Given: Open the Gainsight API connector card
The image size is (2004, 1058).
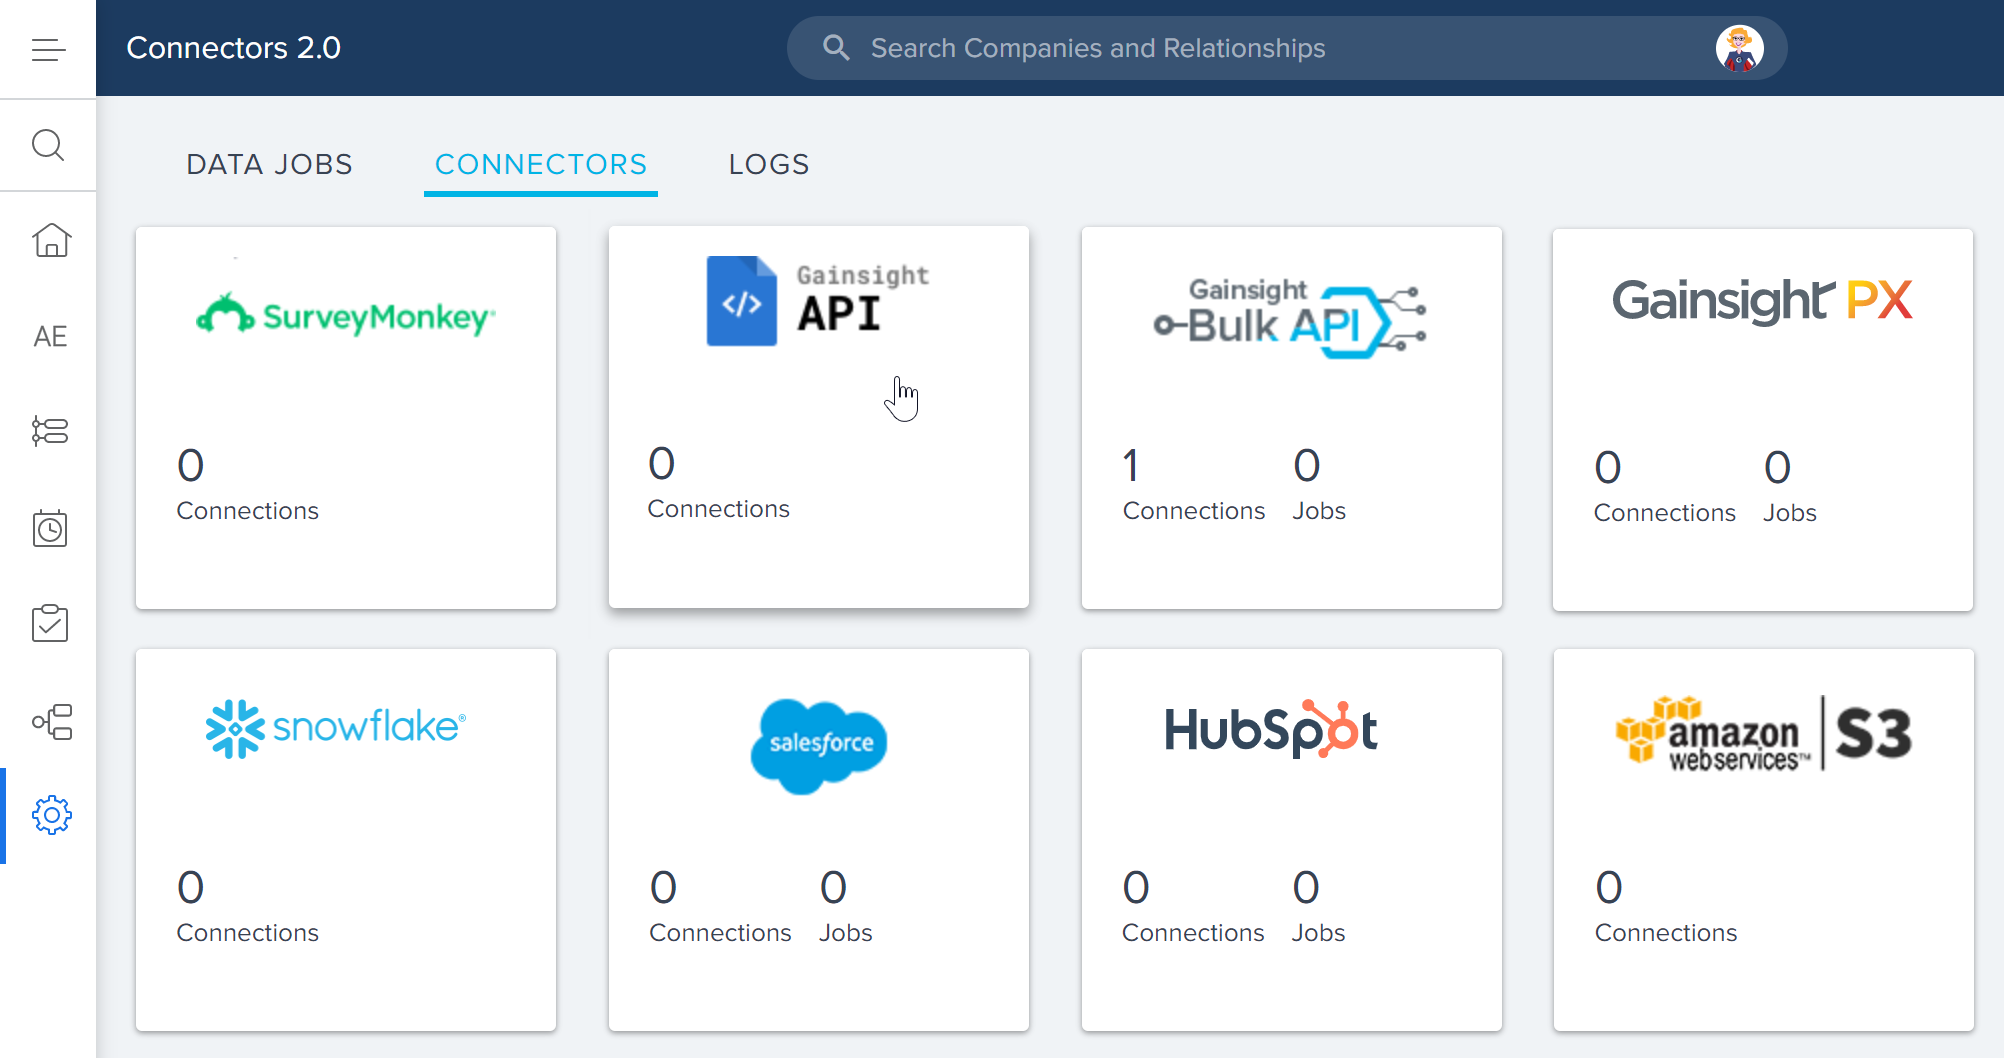Looking at the screenshot, I should pyautogui.click(x=819, y=417).
